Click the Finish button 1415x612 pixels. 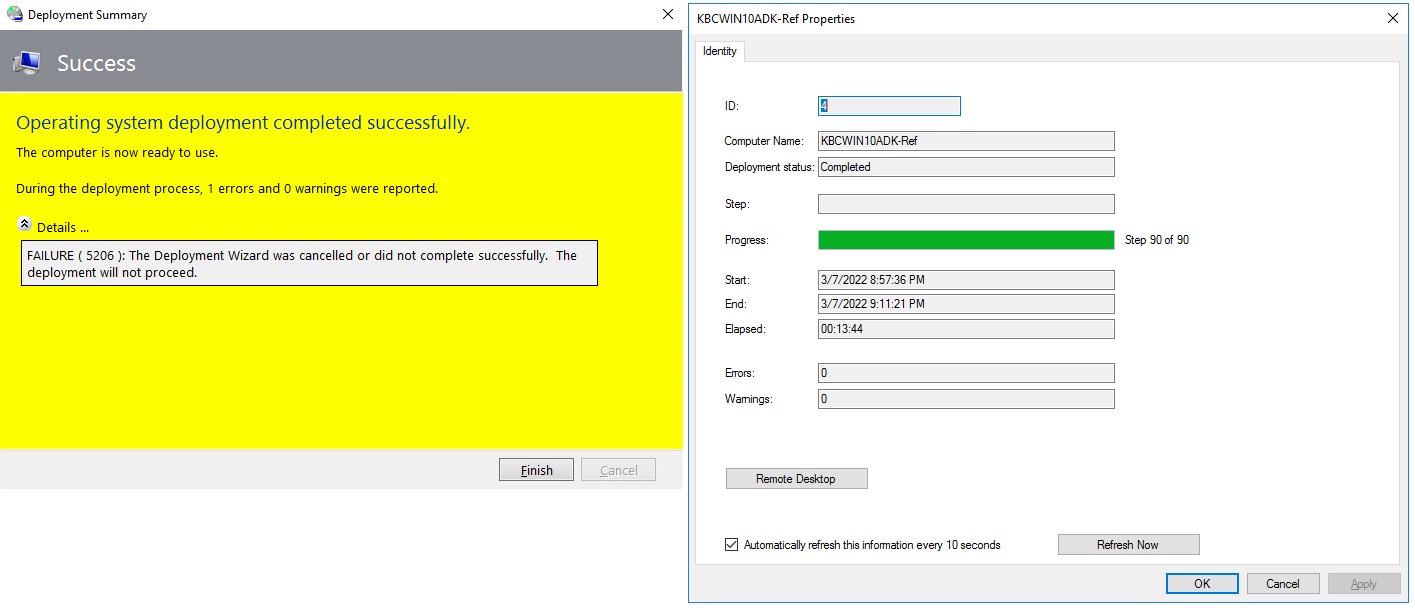click(x=536, y=469)
